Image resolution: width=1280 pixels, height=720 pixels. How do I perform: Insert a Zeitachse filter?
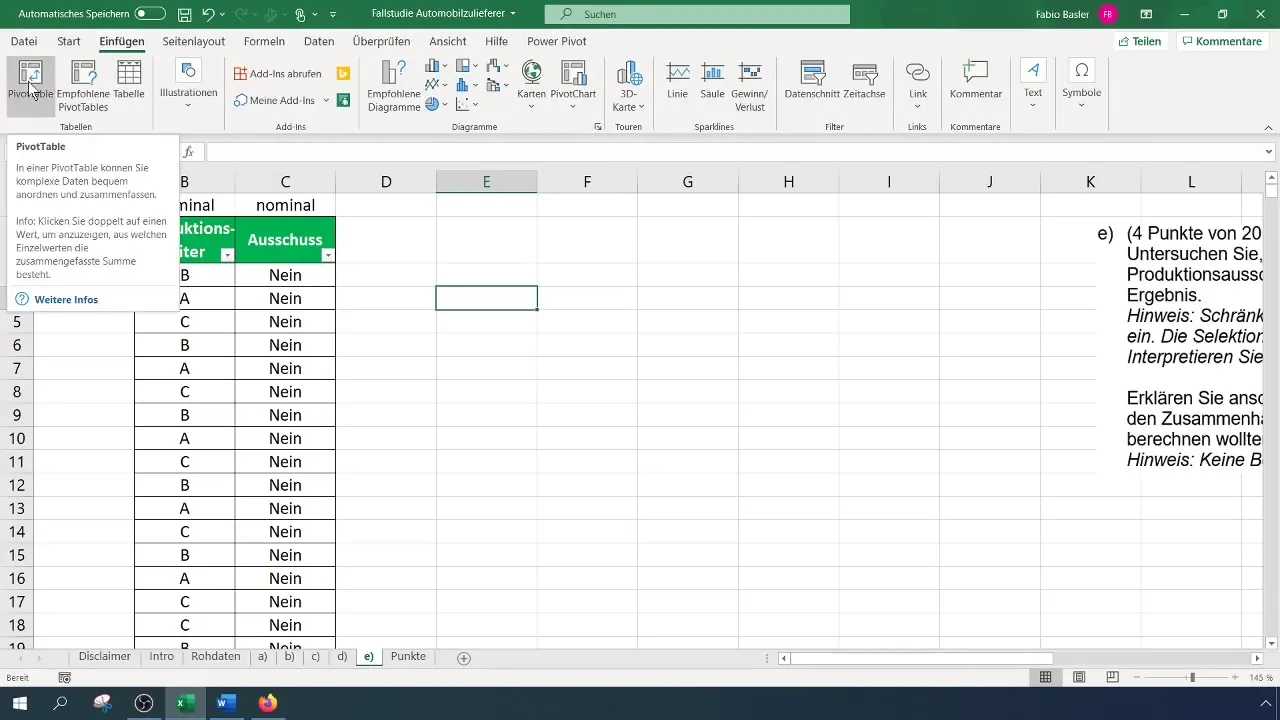point(864,80)
